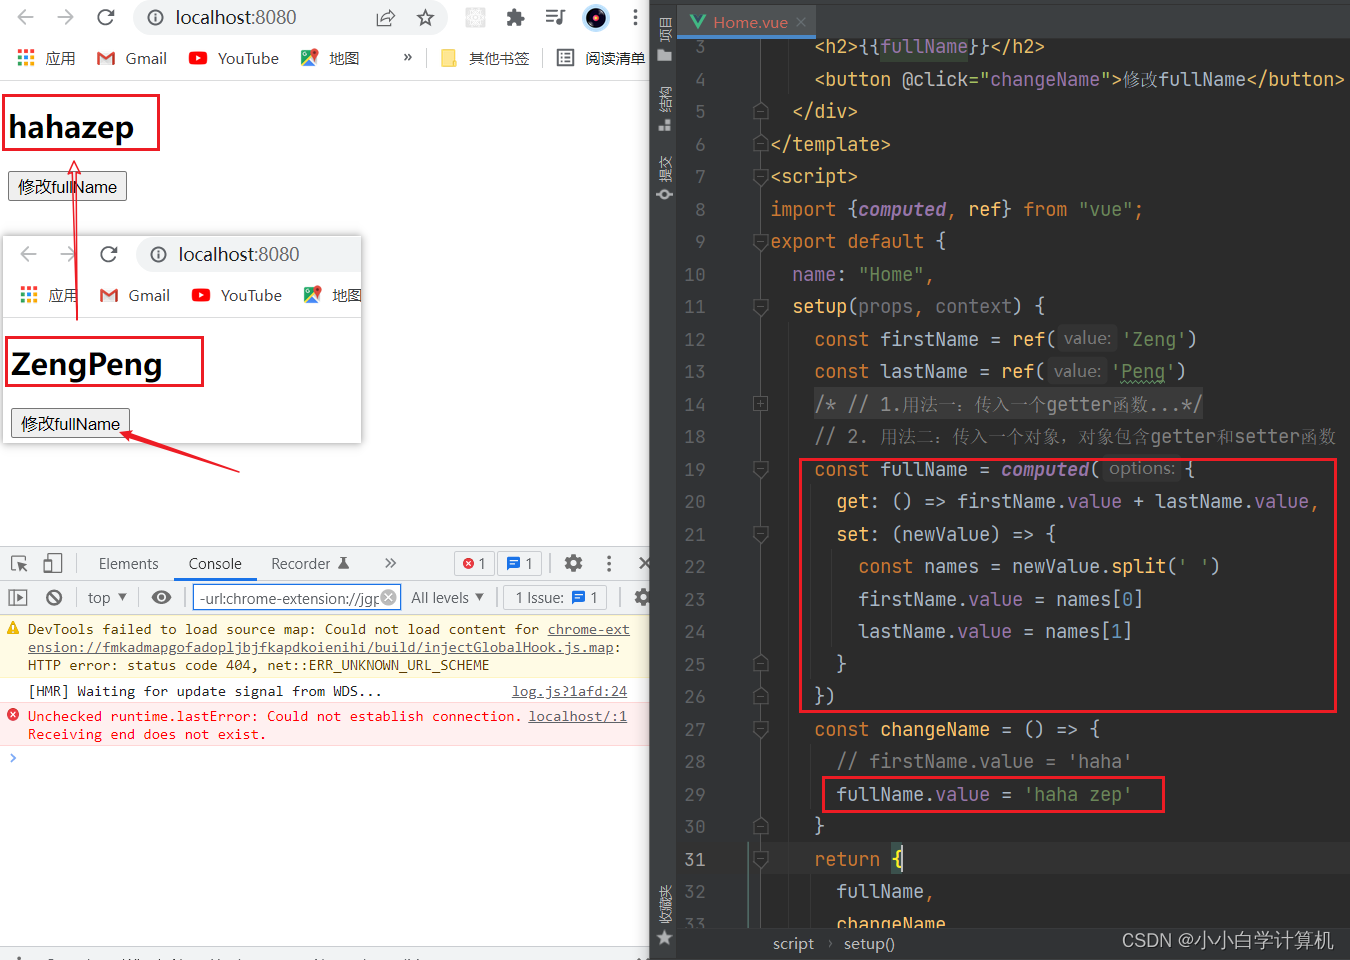
Task: Close the Home.vue editor tab
Action: [802, 22]
